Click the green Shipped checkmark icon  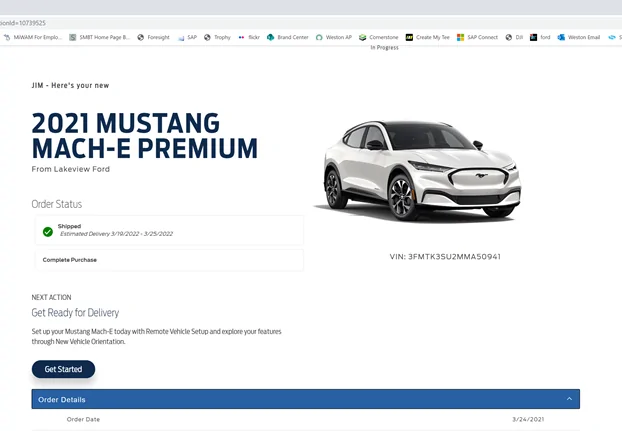pyautogui.click(x=48, y=232)
